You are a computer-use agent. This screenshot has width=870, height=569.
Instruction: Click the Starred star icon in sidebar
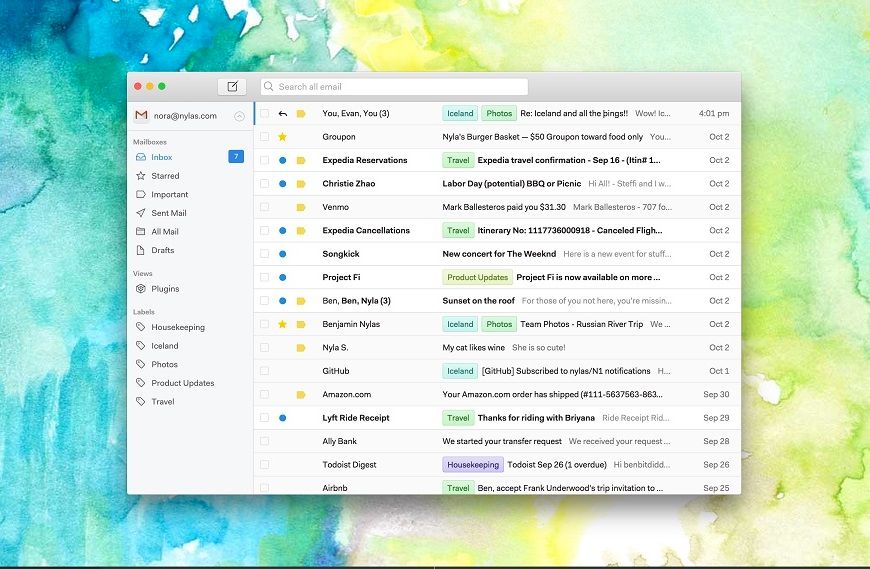coord(141,176)
